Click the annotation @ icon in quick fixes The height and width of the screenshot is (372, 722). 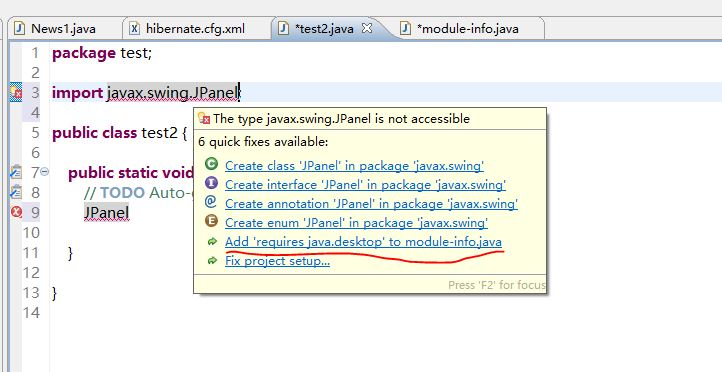tap(211, 202)
